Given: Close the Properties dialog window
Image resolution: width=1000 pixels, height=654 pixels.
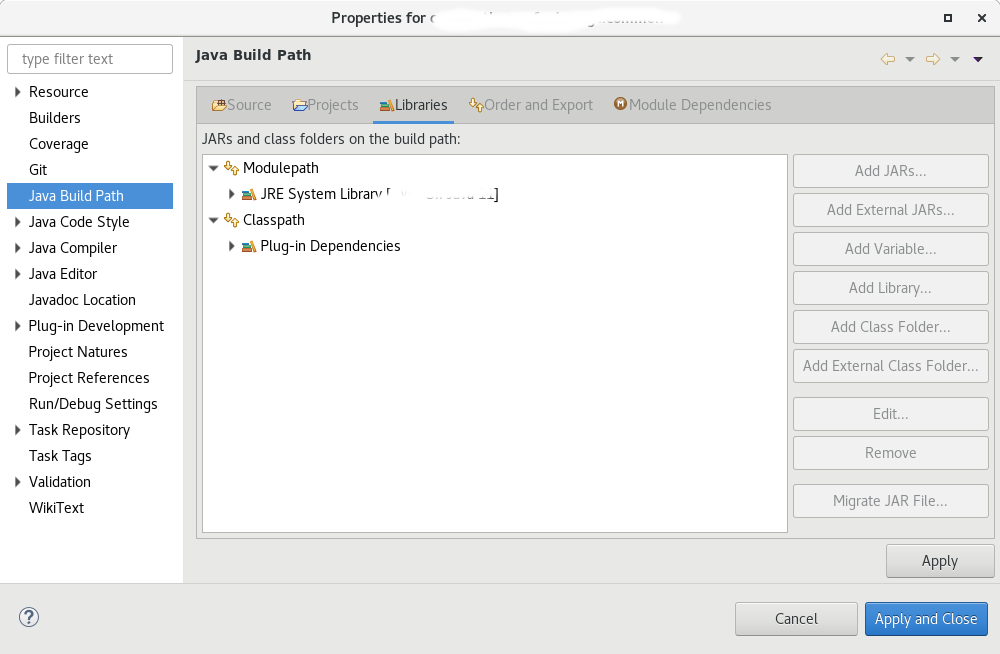Looking at the screenshot, I should click(x=982, y=18).
